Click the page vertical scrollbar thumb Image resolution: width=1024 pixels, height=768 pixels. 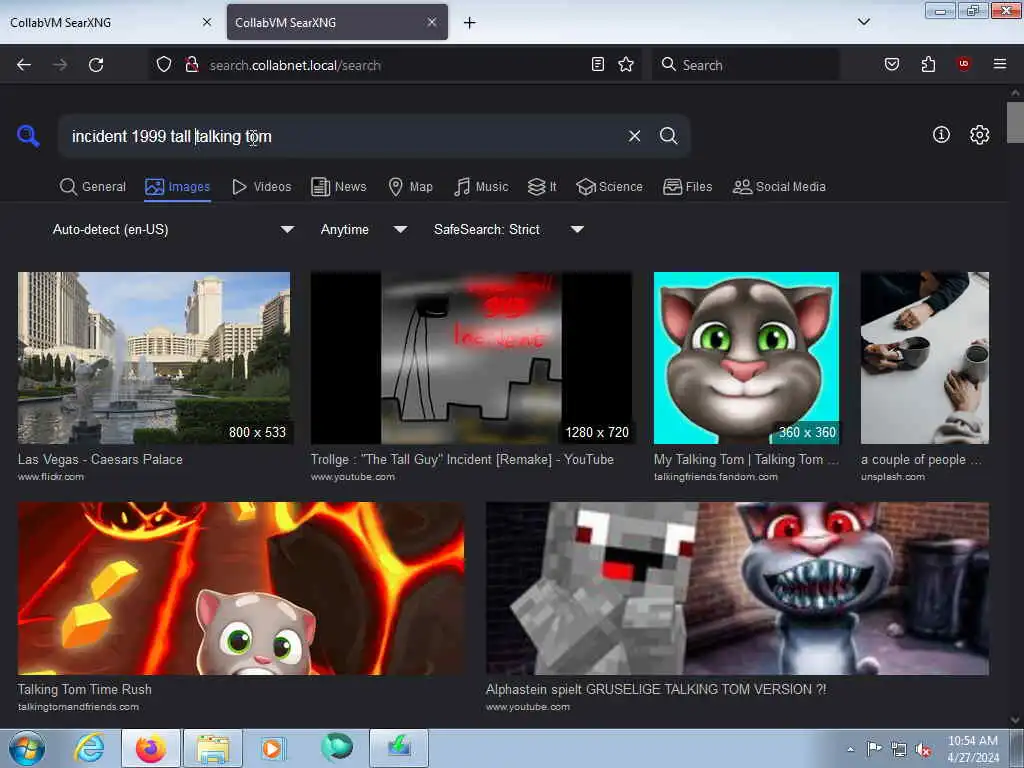pyautogui.click(x=1015, y=122)
